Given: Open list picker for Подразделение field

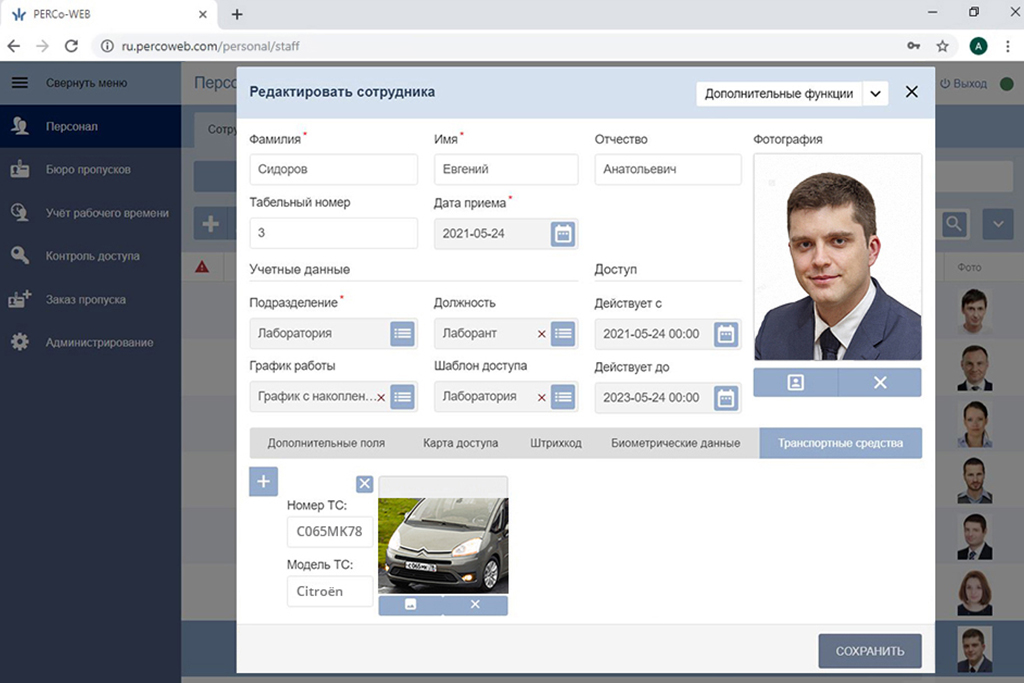Looking at the screenshot, I should 402,334.
